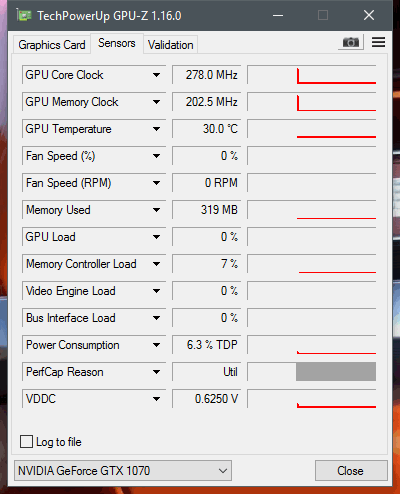Open the Fan Speed (%) dropdown arrow

[x=156, y=156]
